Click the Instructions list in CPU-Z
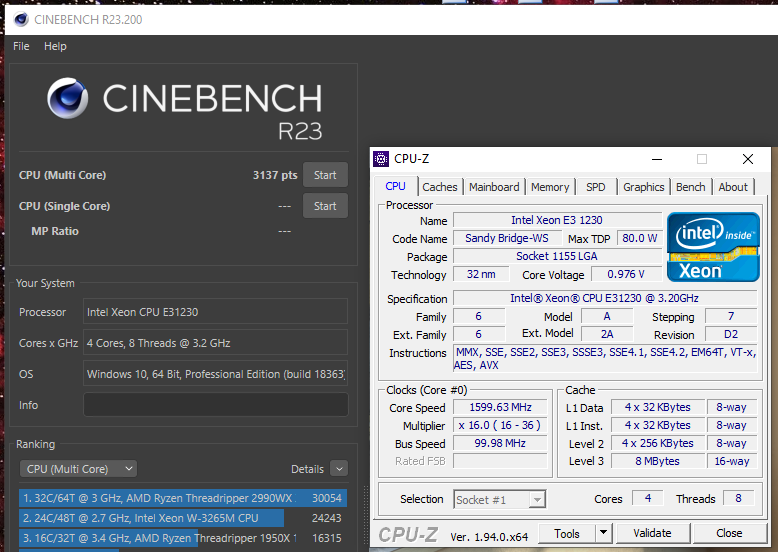The height and width of the screenshot is (552, 778). tap(605, 359)
